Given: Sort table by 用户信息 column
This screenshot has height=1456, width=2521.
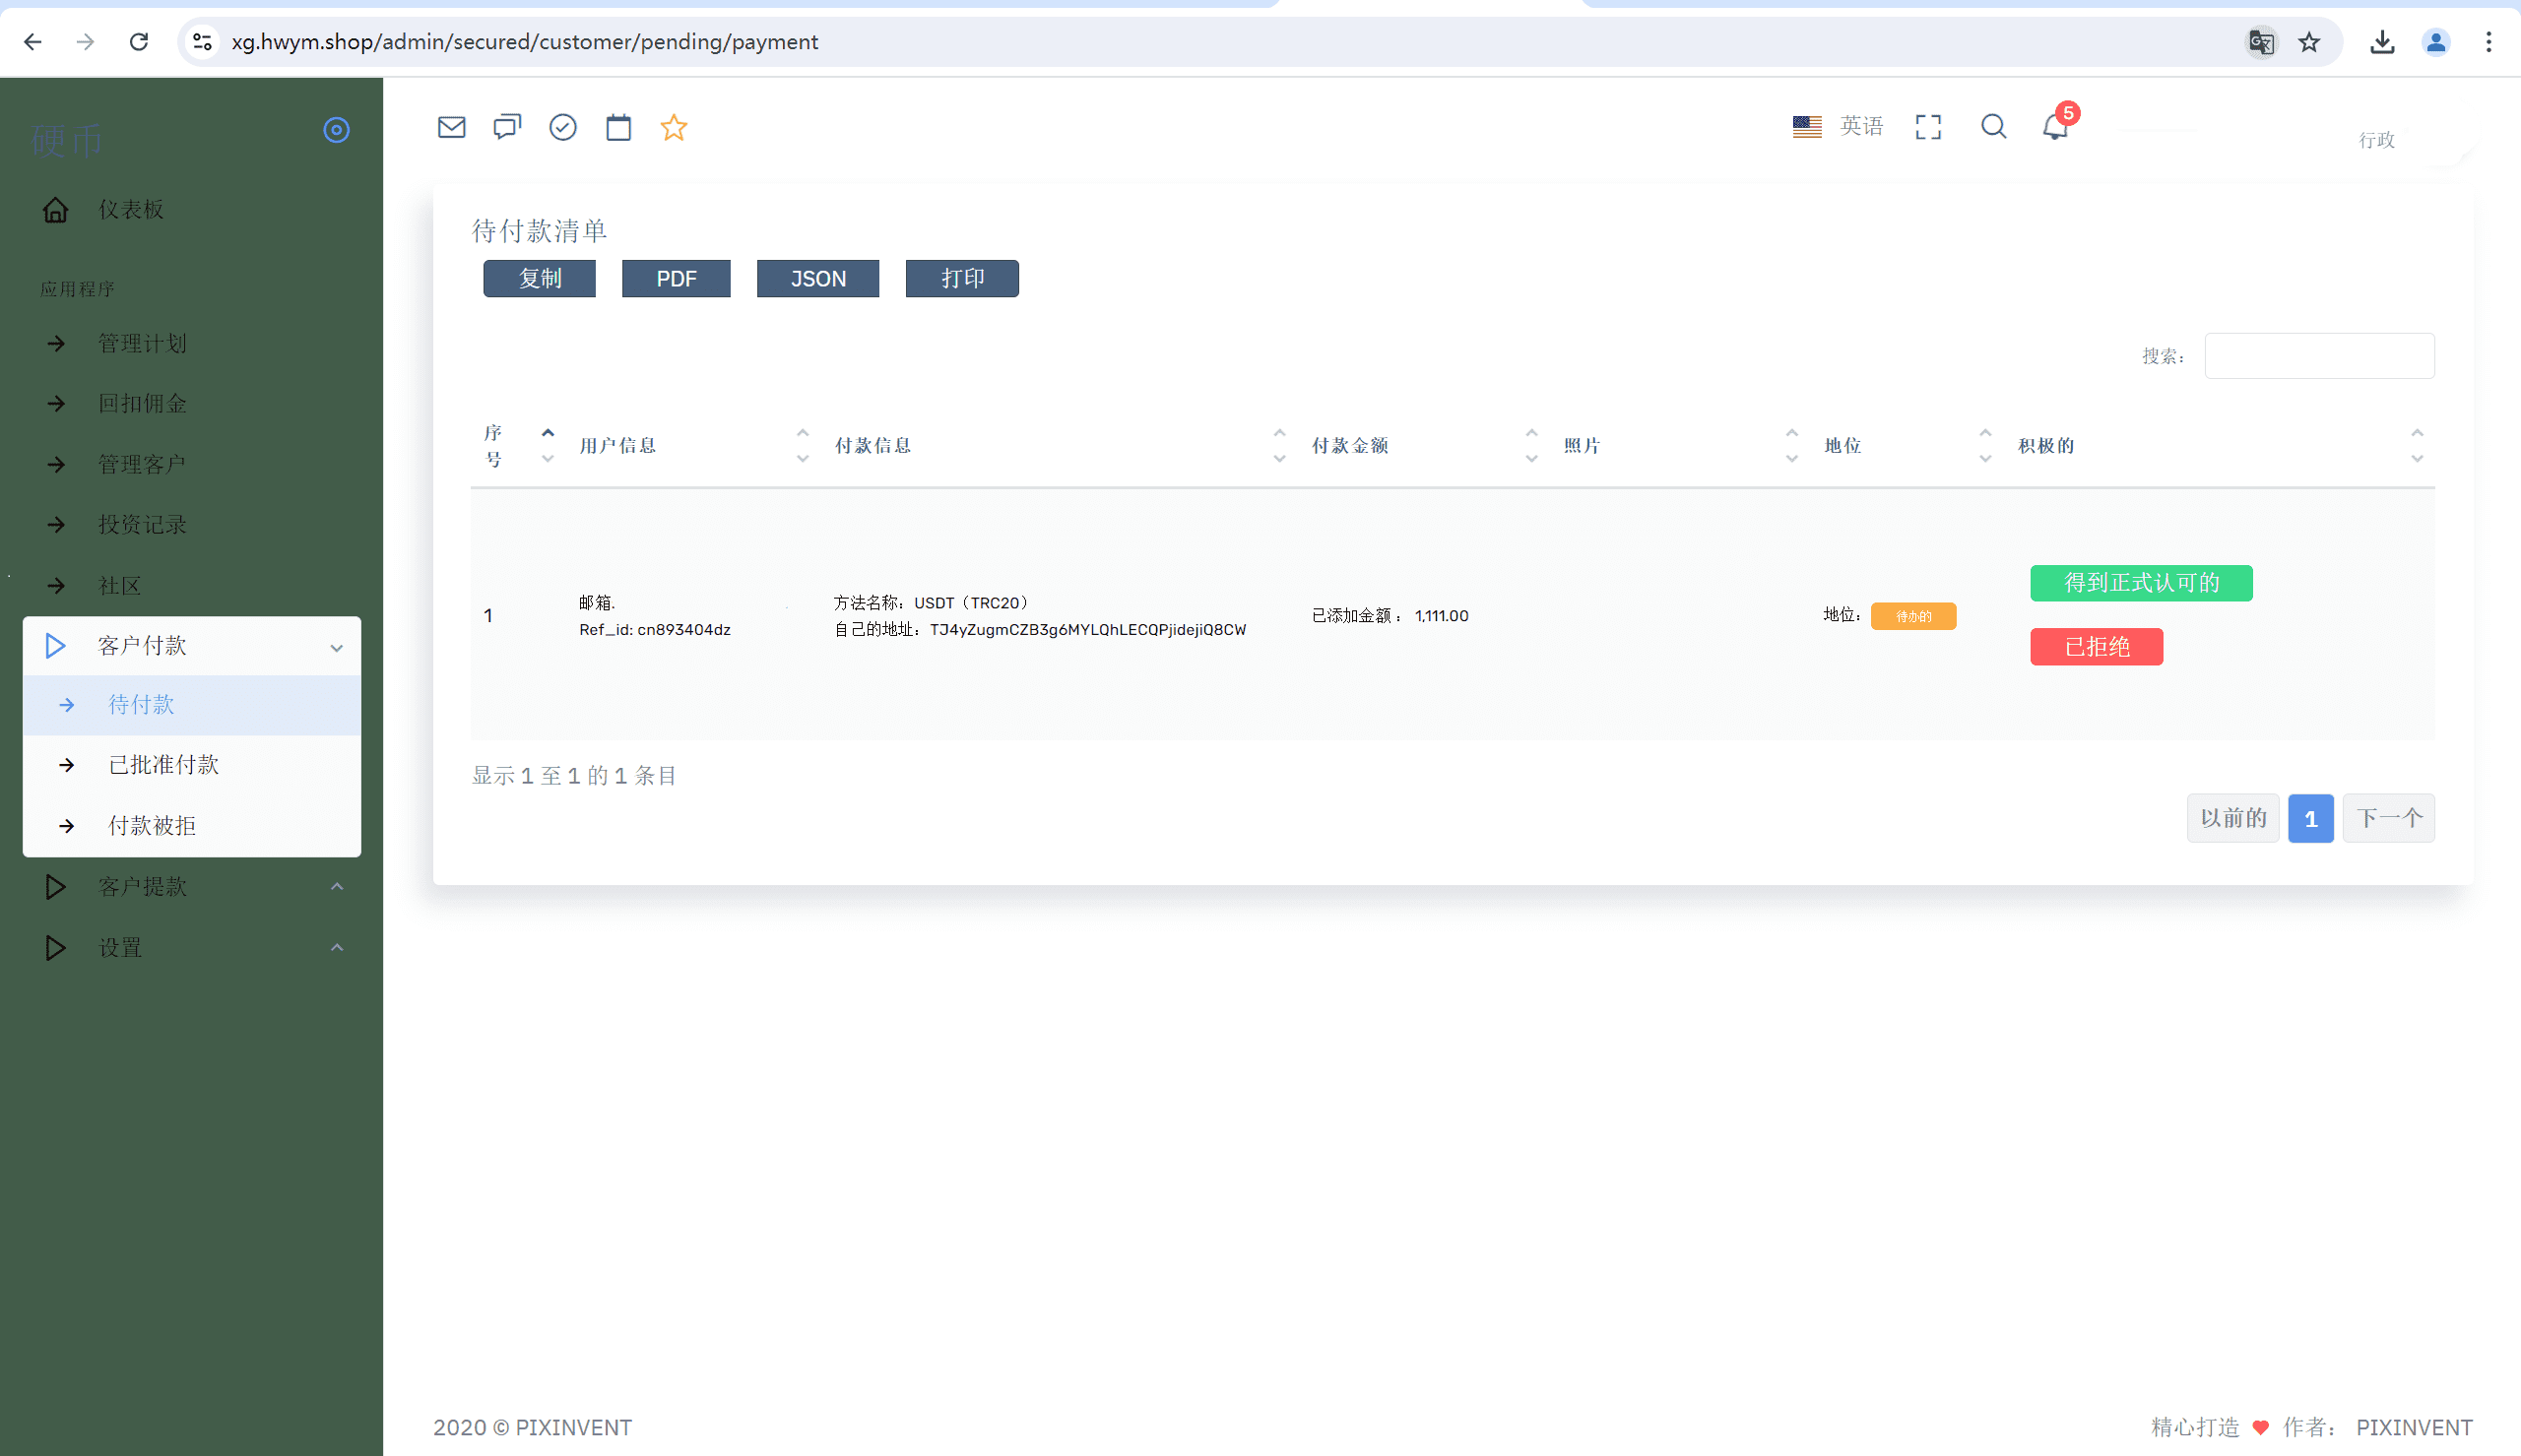Looking at the screenshot, I should pos(693,446).
